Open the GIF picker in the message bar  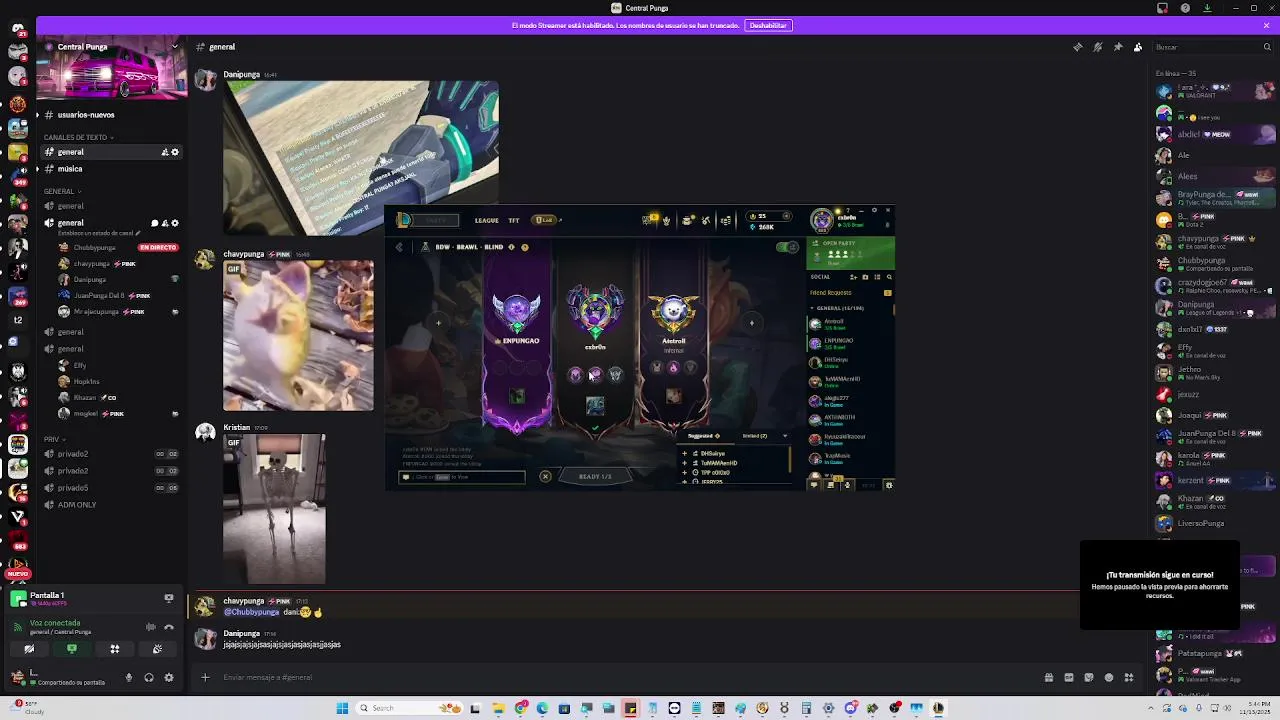click(x=1069, y=677)
